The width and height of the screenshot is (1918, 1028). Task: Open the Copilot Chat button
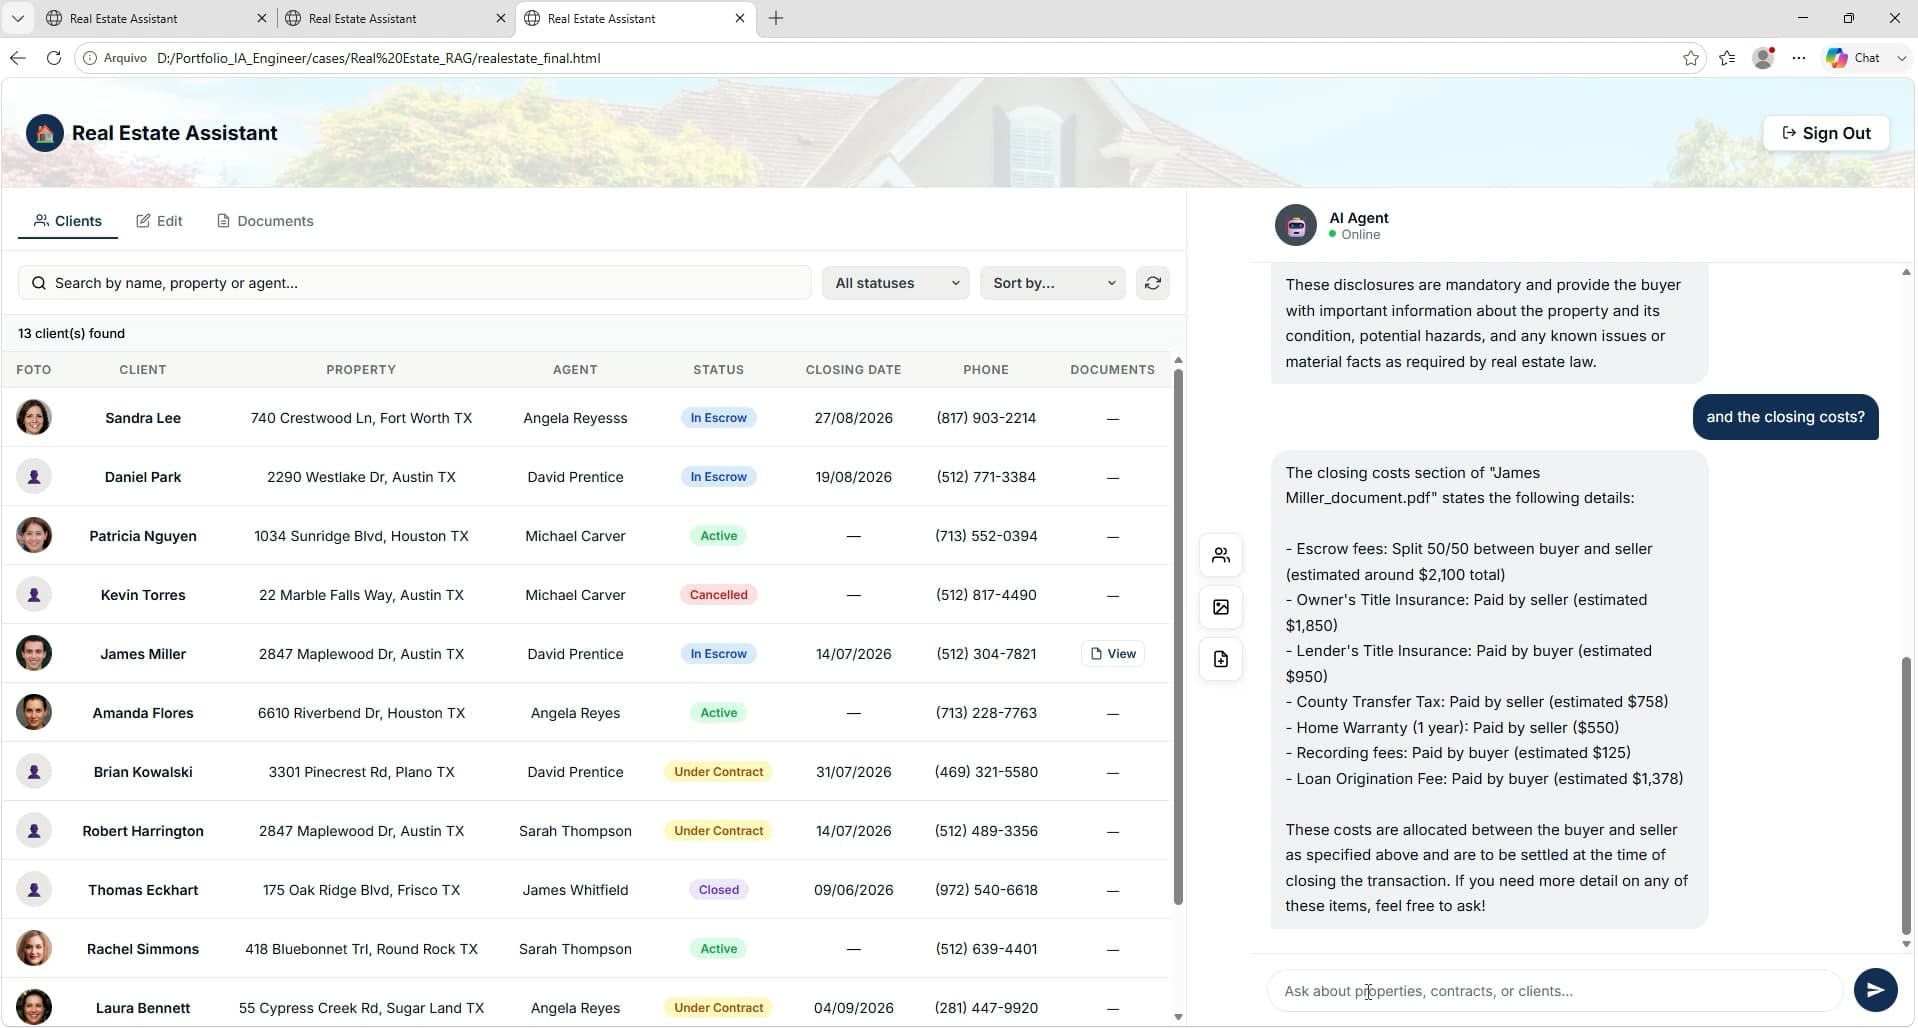click(x=1853, y=58)
